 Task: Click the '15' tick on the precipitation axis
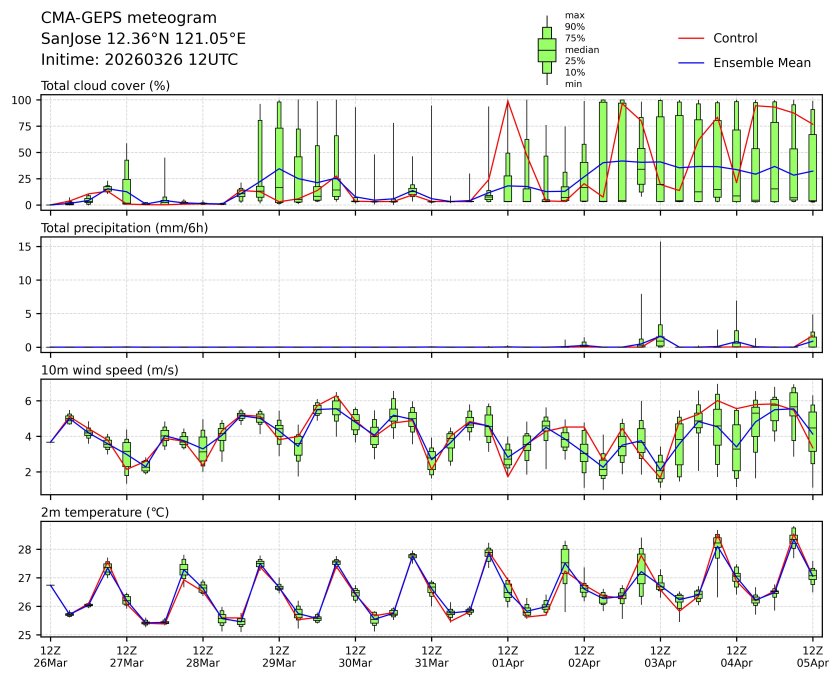pos(29,246)
